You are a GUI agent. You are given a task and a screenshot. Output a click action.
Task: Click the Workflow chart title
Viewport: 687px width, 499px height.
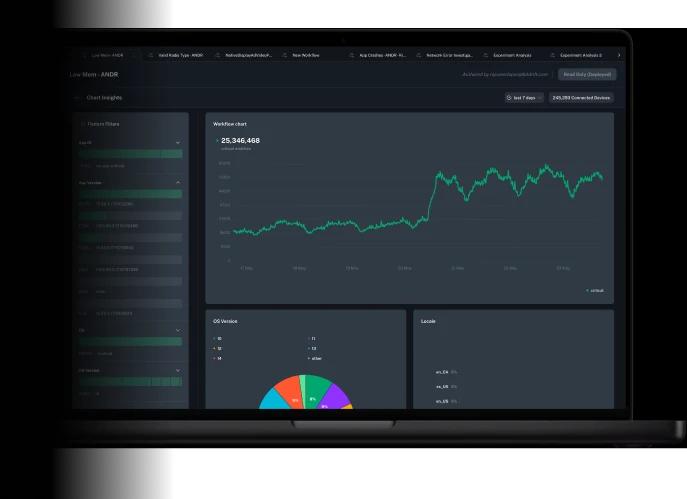(230, 124)
